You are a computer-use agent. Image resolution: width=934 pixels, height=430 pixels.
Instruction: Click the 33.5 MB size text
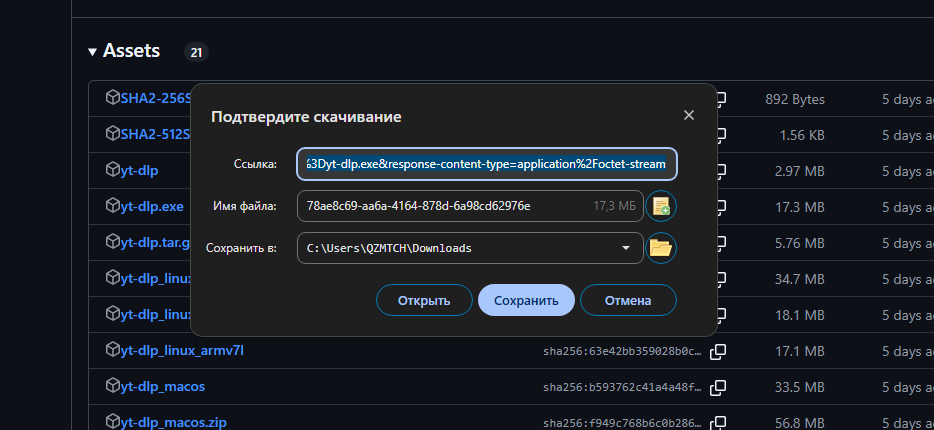coord(799,387)
